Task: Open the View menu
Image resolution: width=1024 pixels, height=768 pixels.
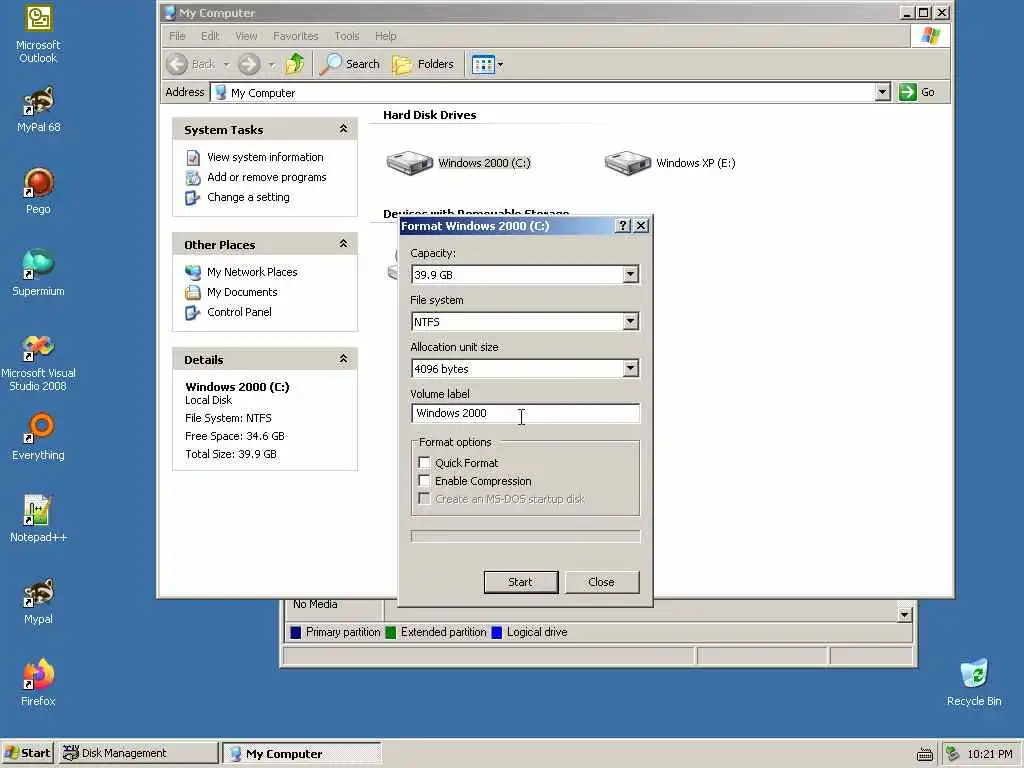Action: [x=246, y=36]
